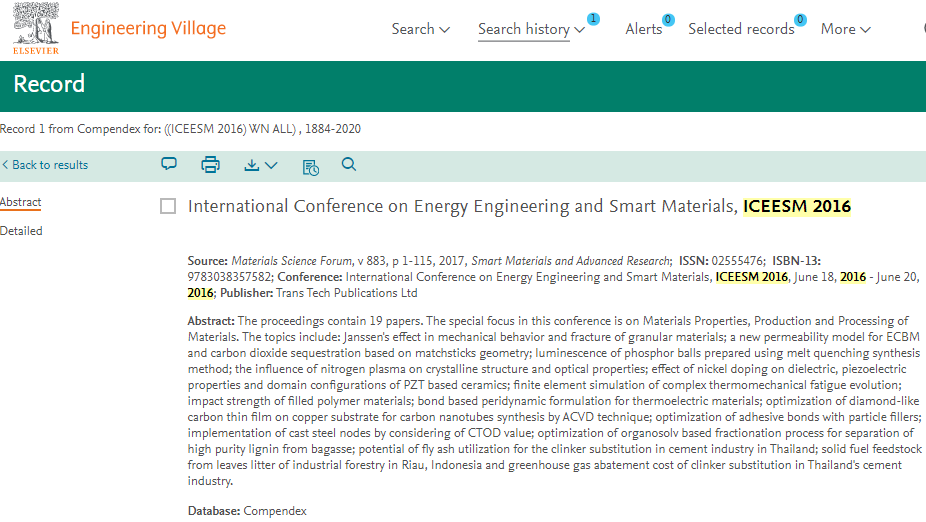This screenshot has height=522, width=926.
Task: Expand the More menu
Action: click(x=845, y=29)
